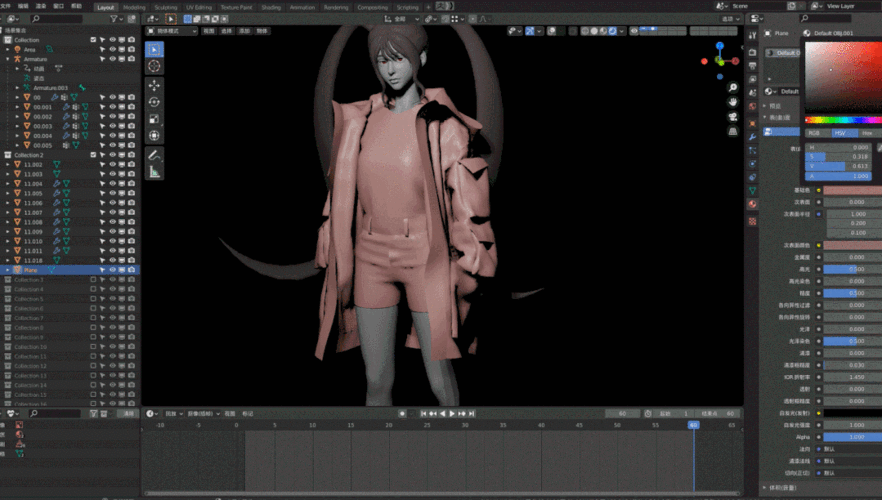Toggle Collection exclude checkbox
Screen dimensions: 882x500
tap(93, 40)
